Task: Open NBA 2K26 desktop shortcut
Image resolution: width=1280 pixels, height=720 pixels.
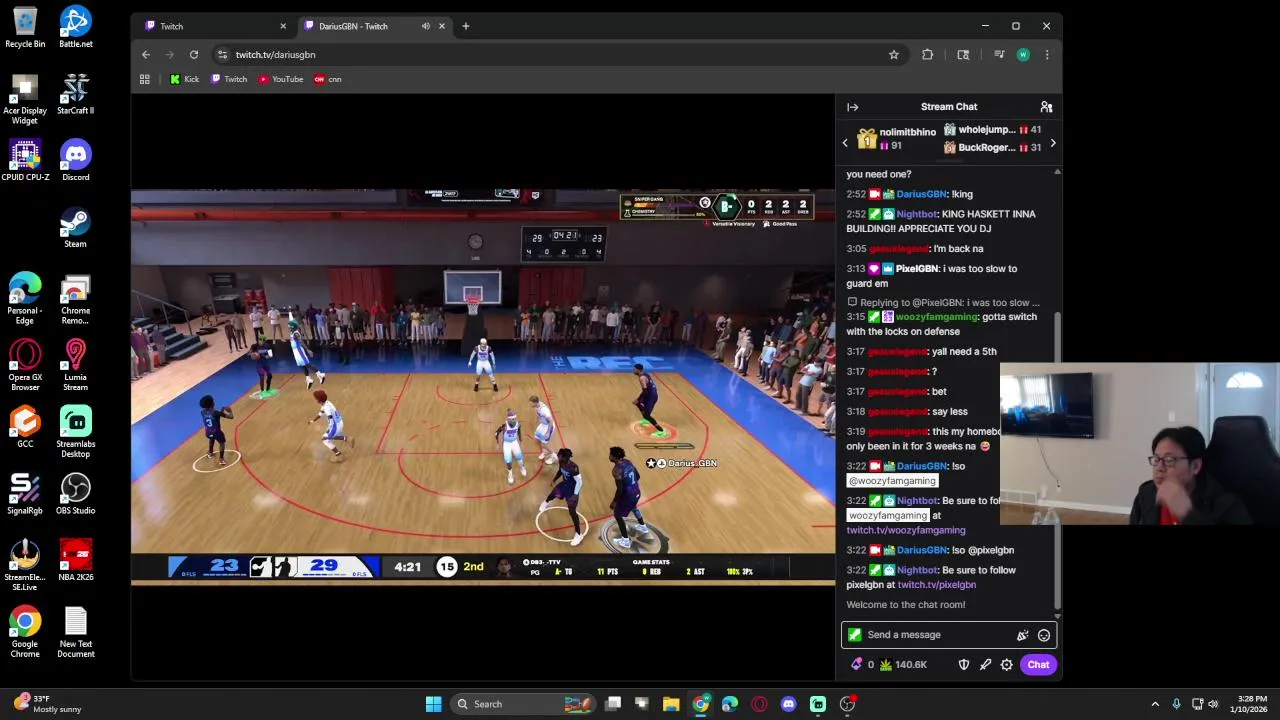Action: pyautogui.click(x=76, y=559)
